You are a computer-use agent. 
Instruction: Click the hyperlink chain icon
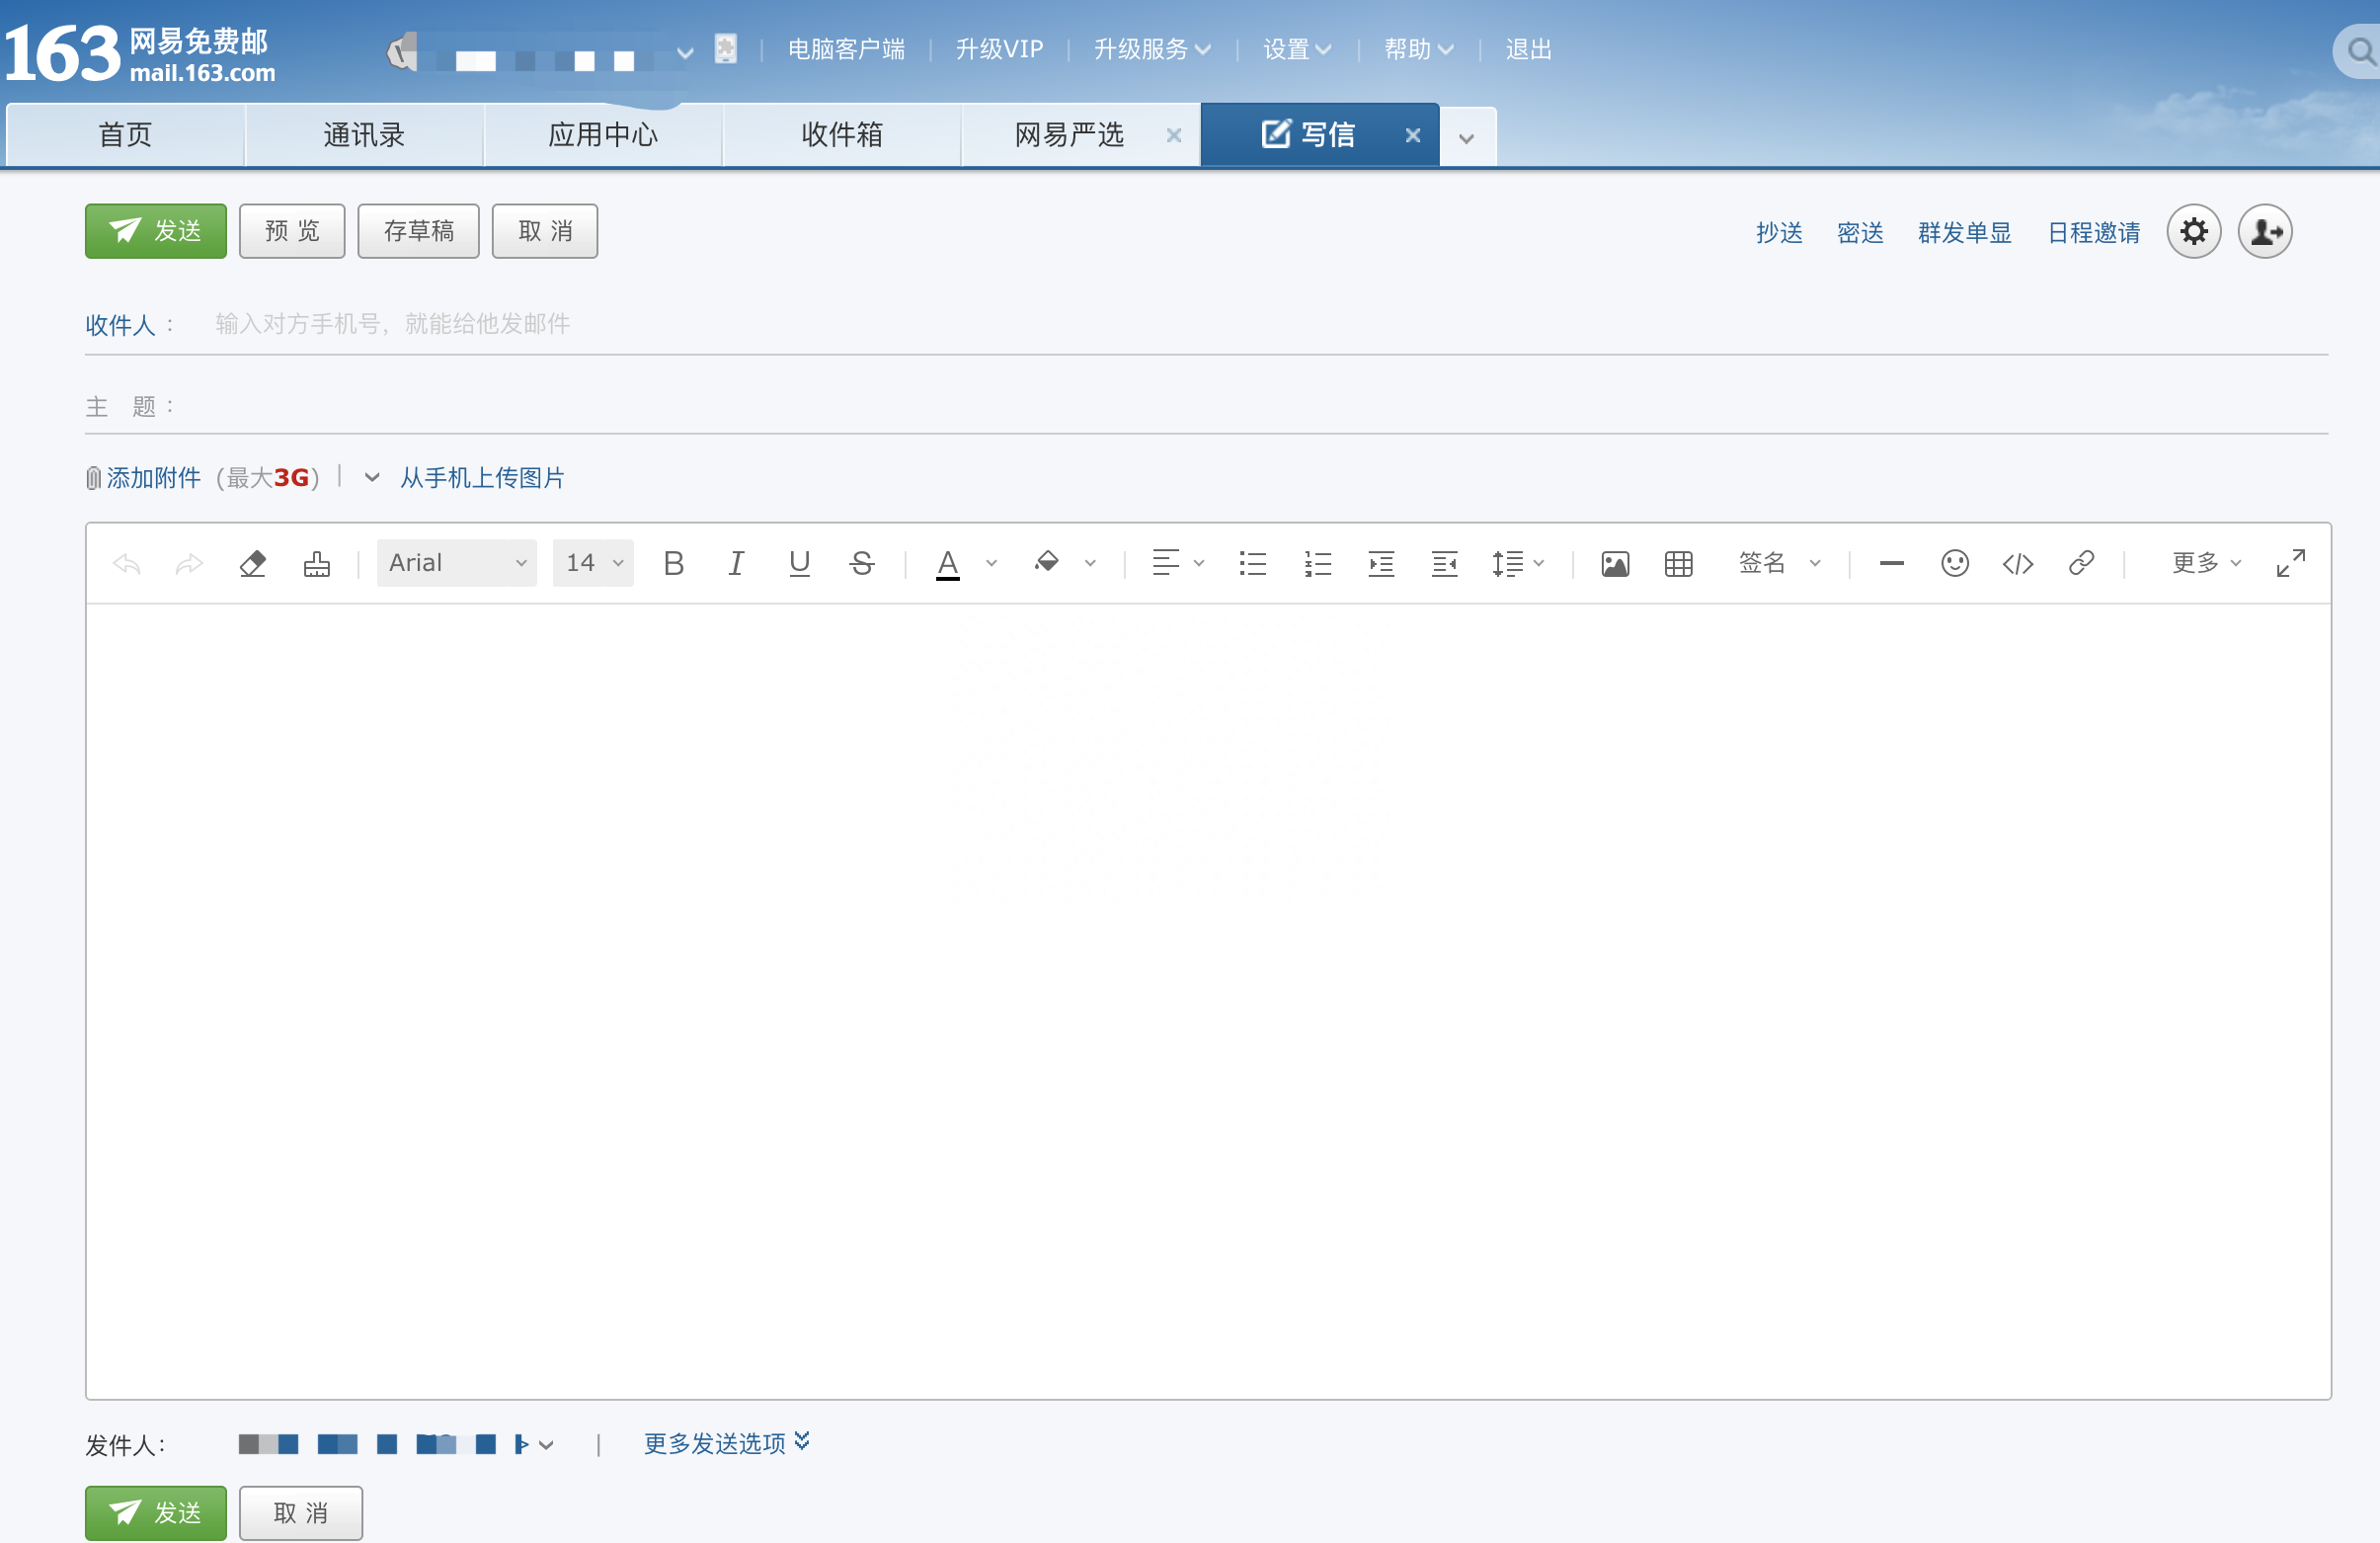tap(2081, 564)
